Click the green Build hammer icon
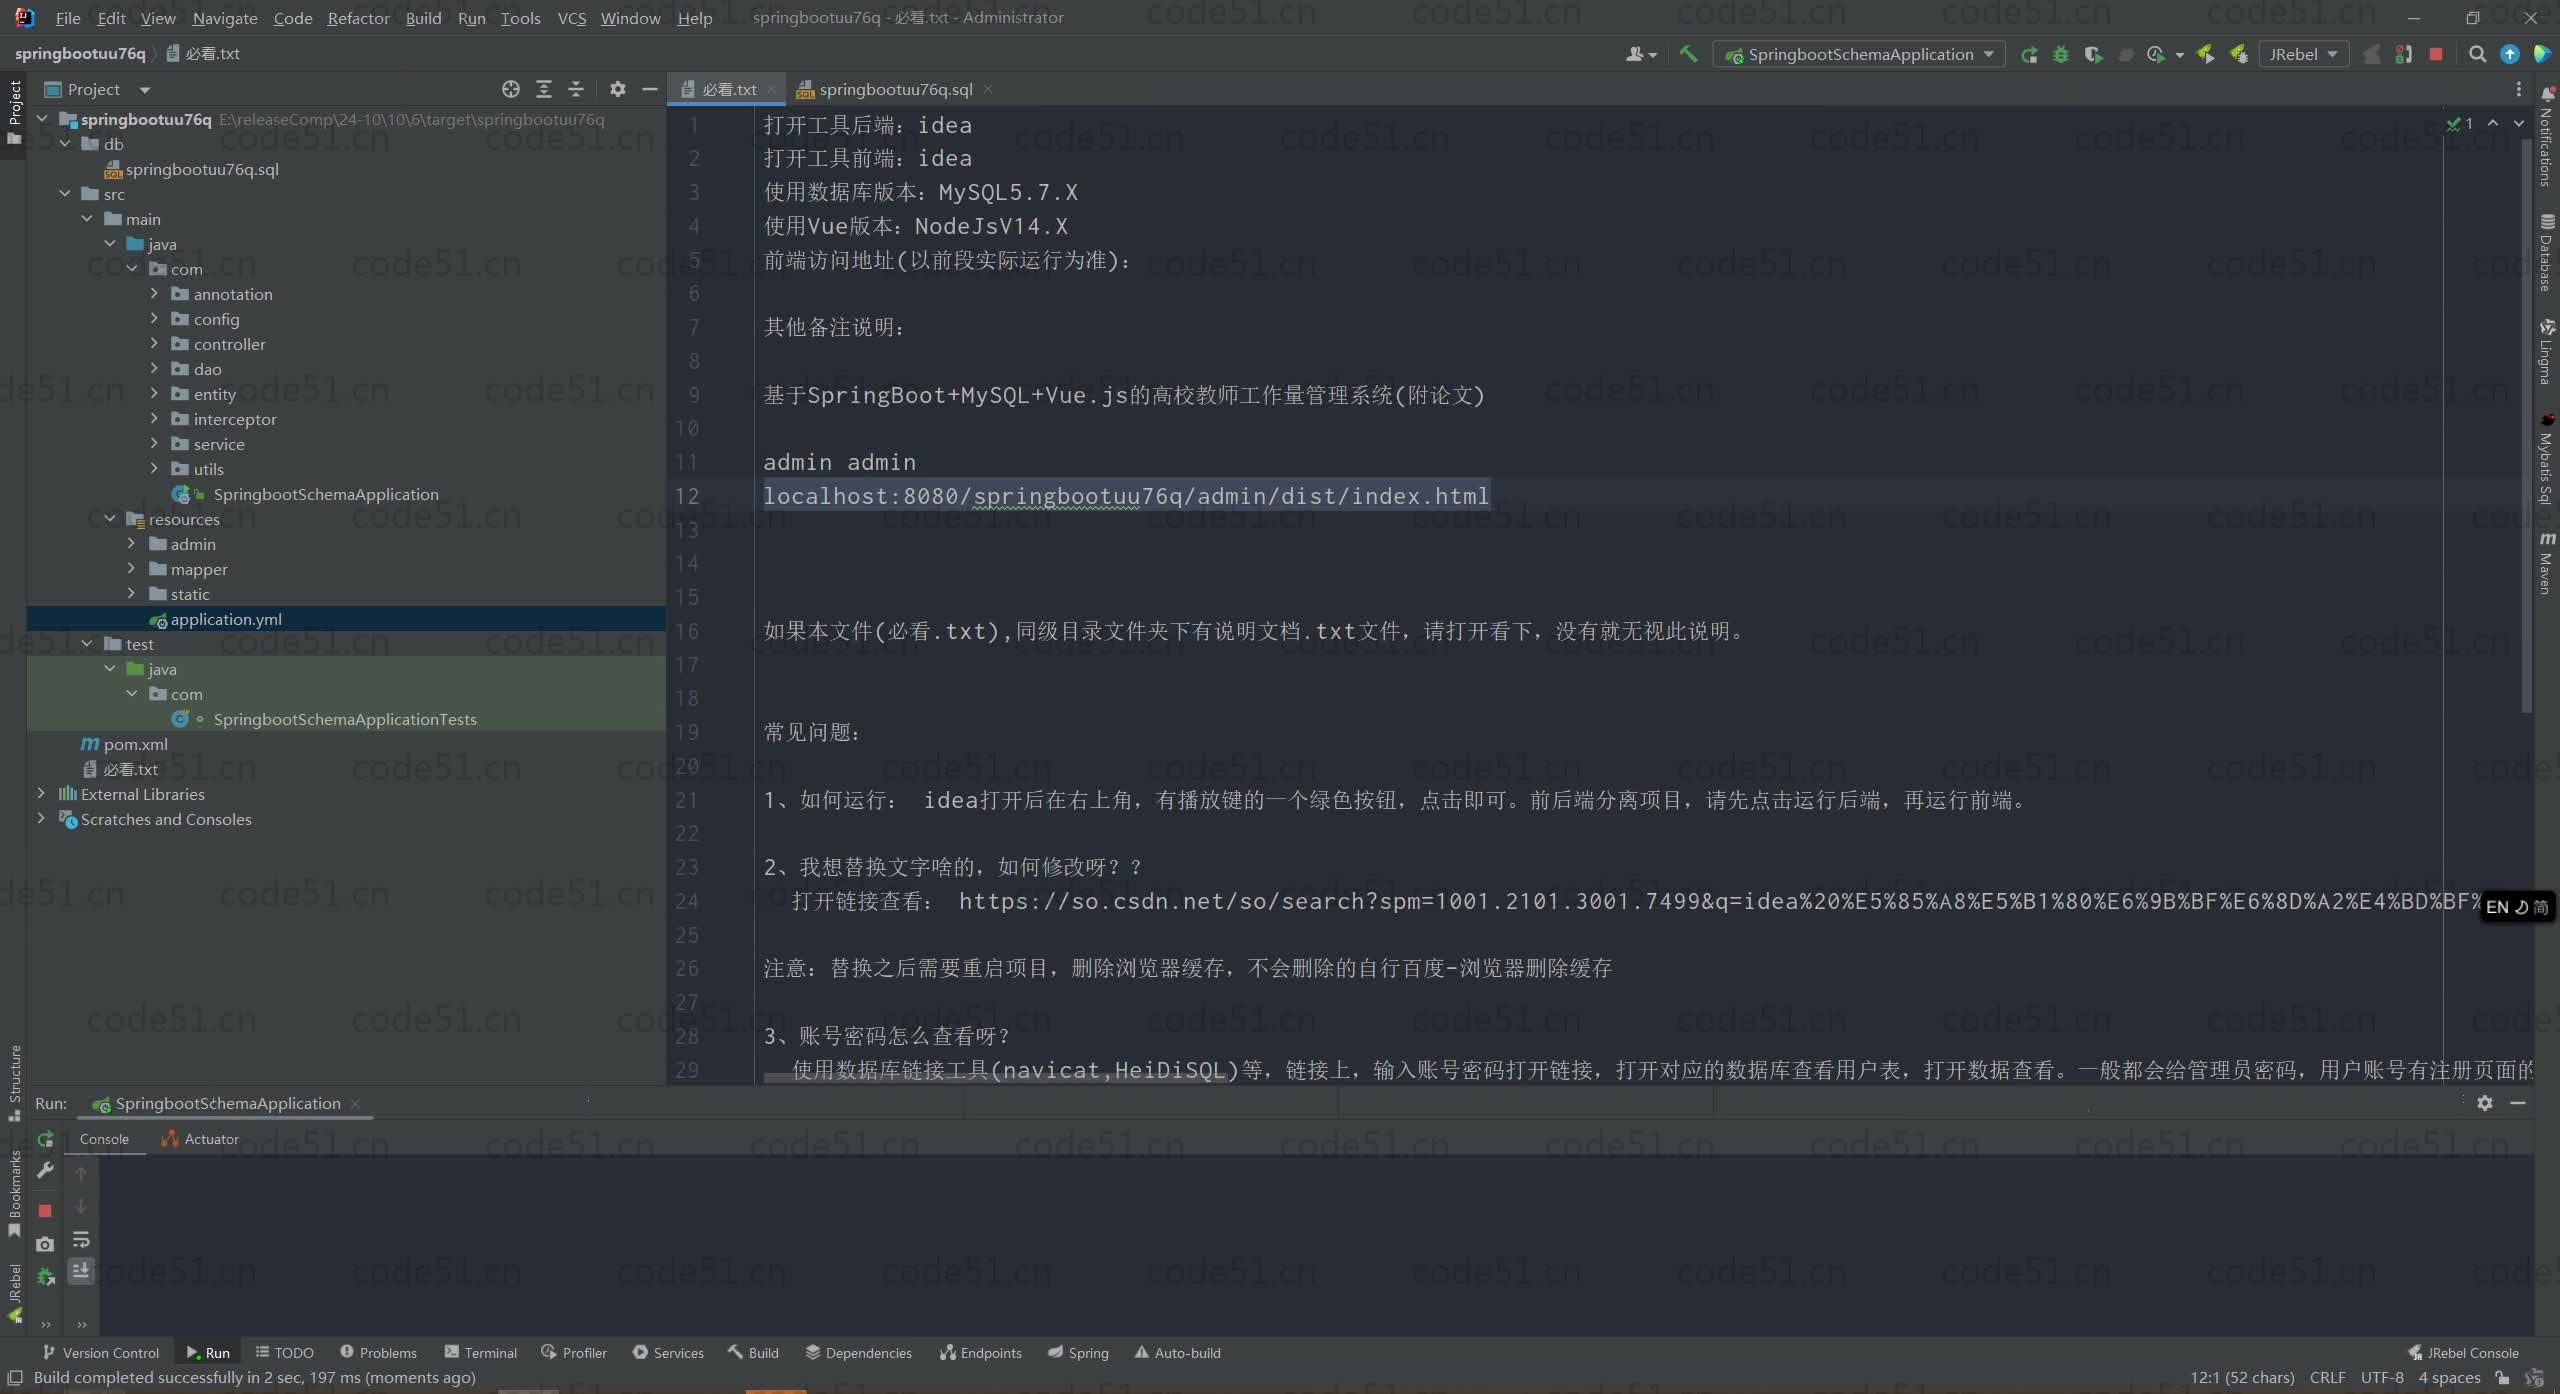Viewport: 2560px width, 1394px height. (1688, 54)
